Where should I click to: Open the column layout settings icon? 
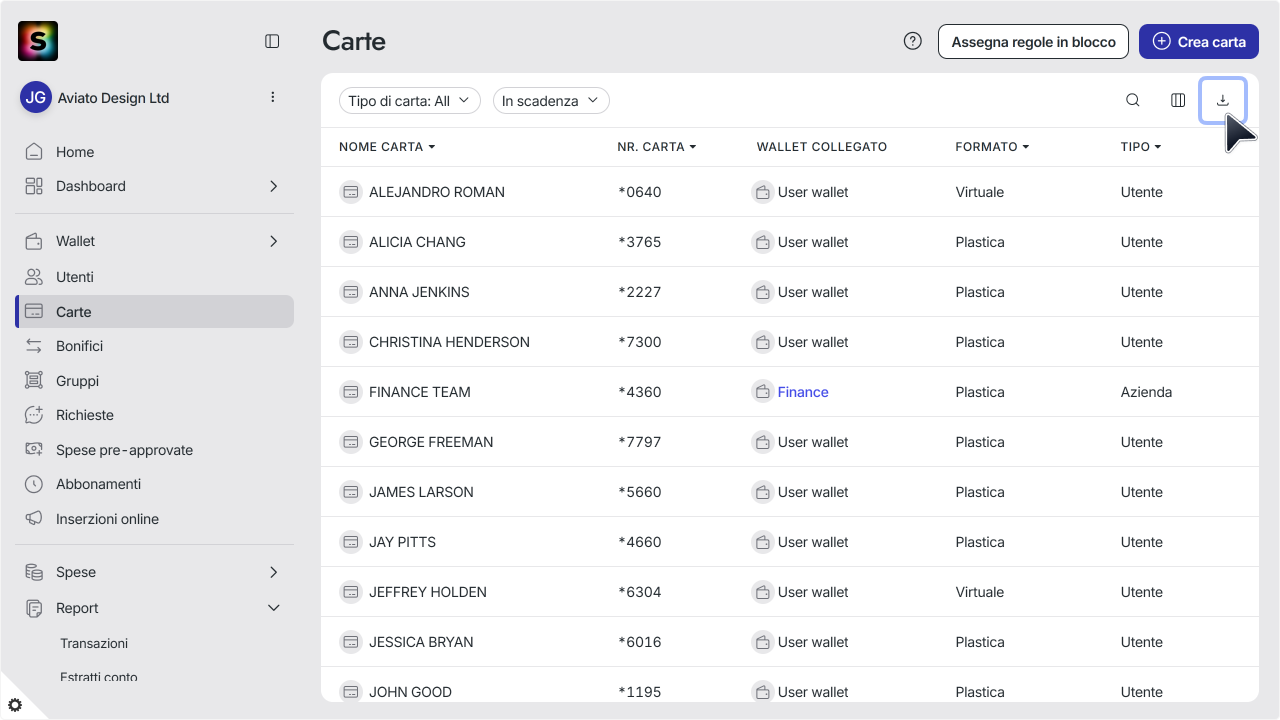point(1178,100)
